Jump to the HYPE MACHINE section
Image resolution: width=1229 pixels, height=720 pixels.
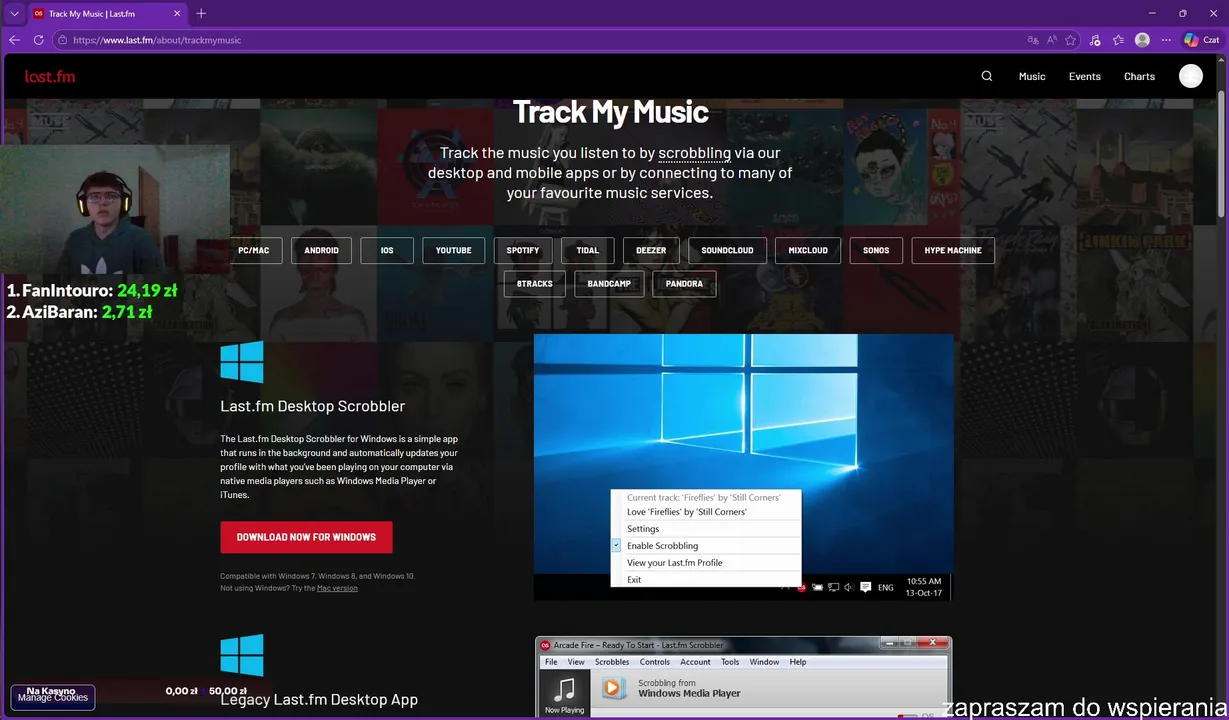pyautogui.click(x=953, y=250)
